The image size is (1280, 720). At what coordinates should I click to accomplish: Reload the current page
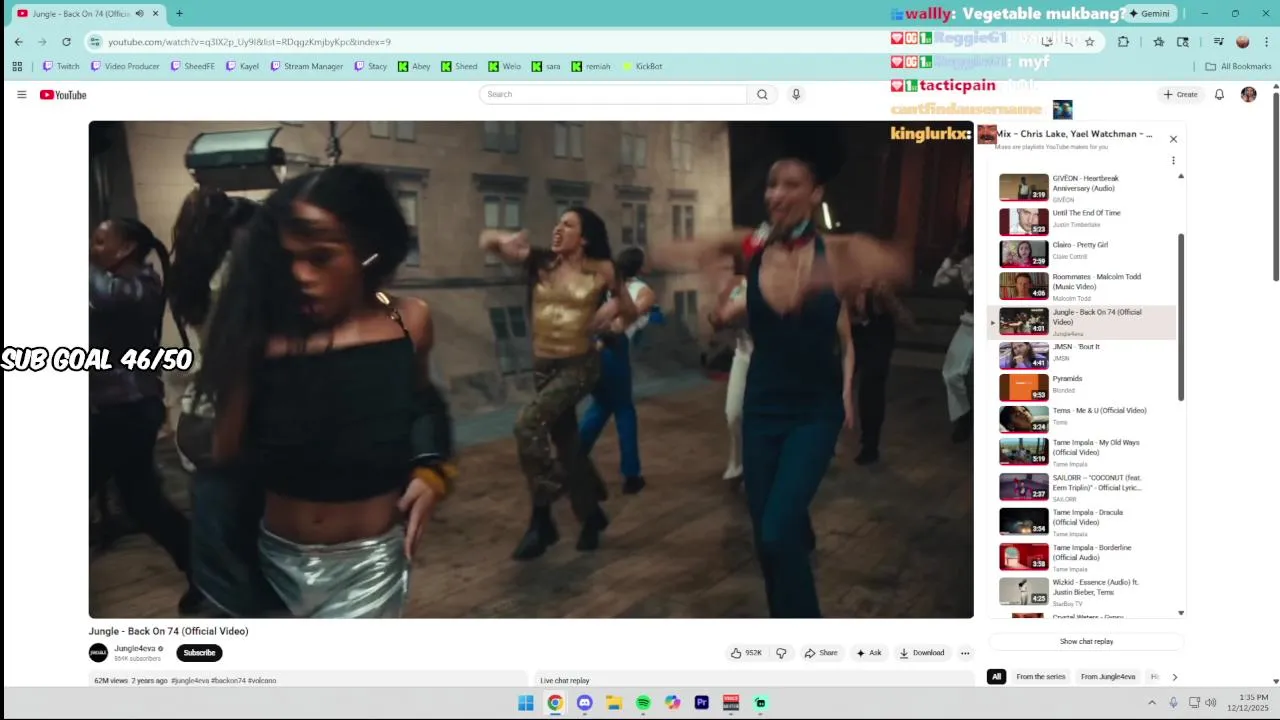tap(66, 42)
